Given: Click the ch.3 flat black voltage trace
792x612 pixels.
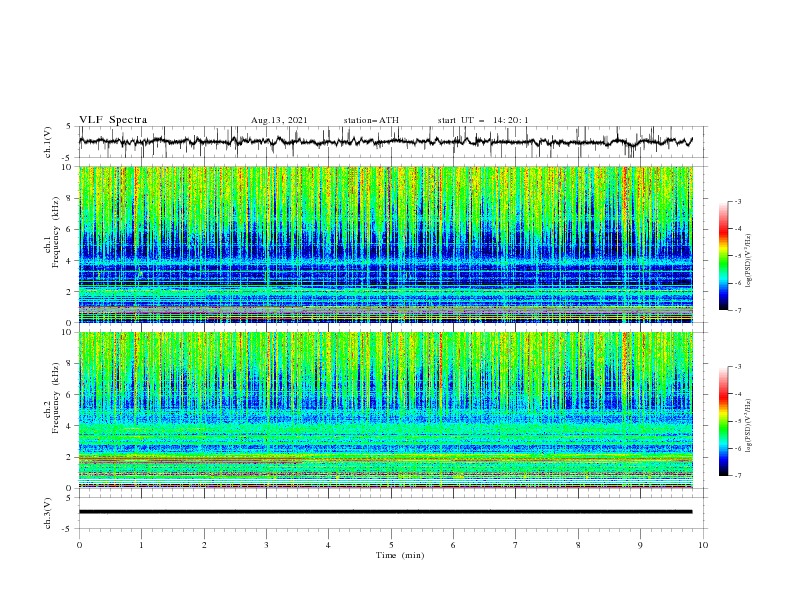Looking at the screenshot, I should 385,512.
